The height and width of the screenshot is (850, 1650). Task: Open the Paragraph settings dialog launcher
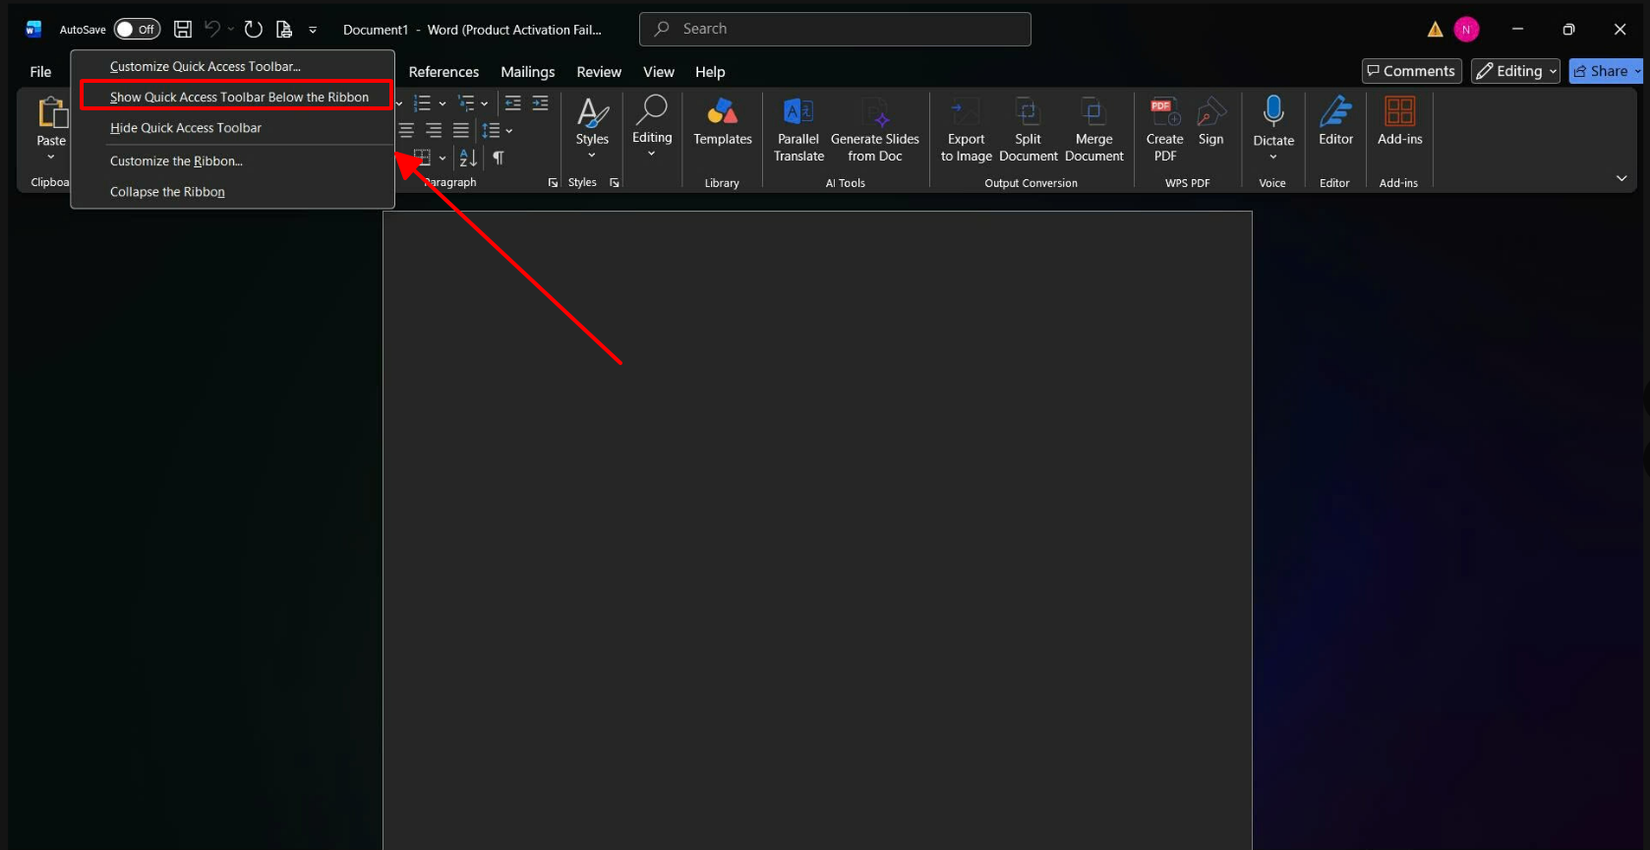tap(553, 183)
